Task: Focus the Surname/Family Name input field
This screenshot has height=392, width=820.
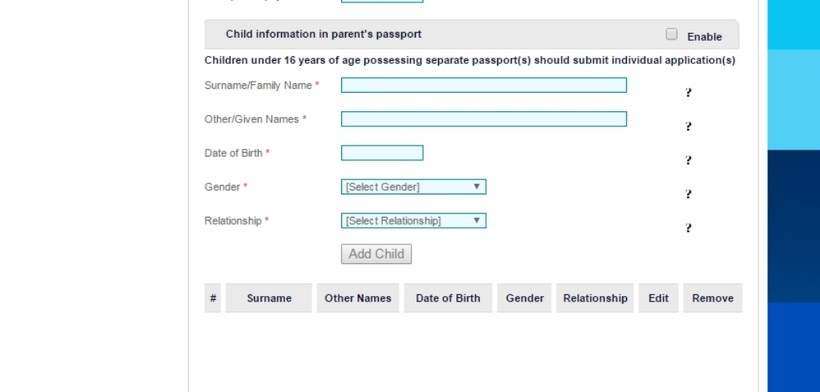Action: [x=484, y=85]
